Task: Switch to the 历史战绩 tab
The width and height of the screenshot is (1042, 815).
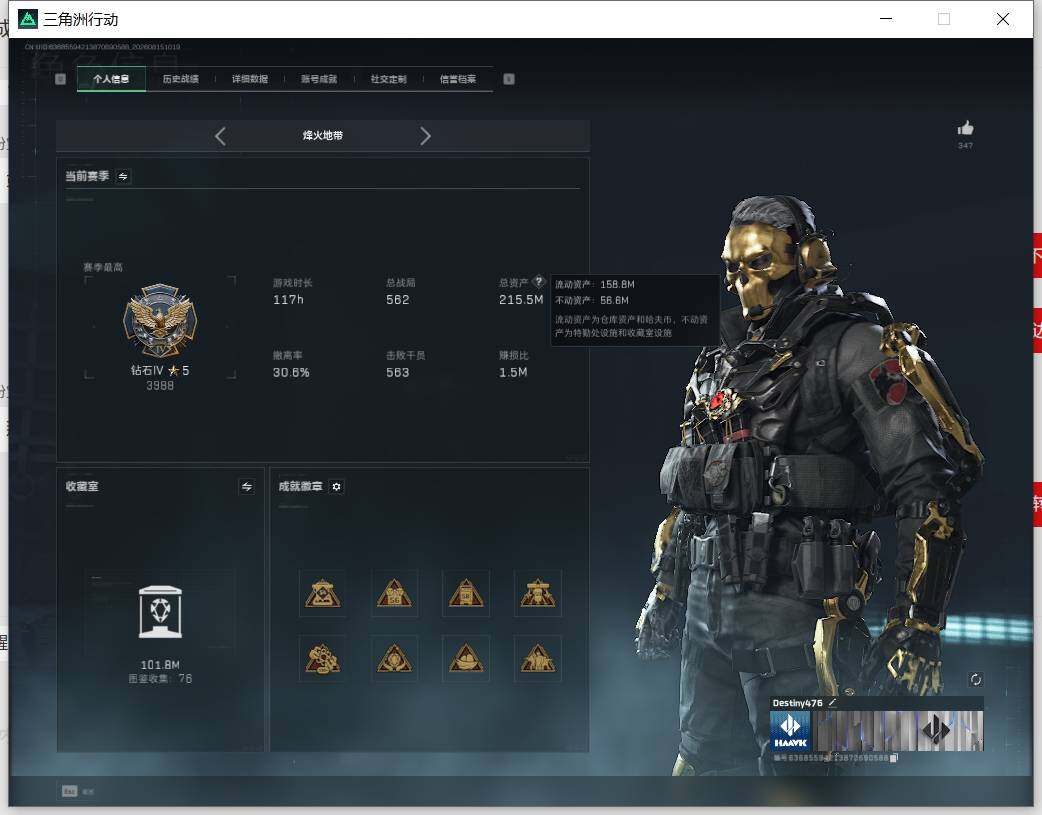Action: point(181,79)
